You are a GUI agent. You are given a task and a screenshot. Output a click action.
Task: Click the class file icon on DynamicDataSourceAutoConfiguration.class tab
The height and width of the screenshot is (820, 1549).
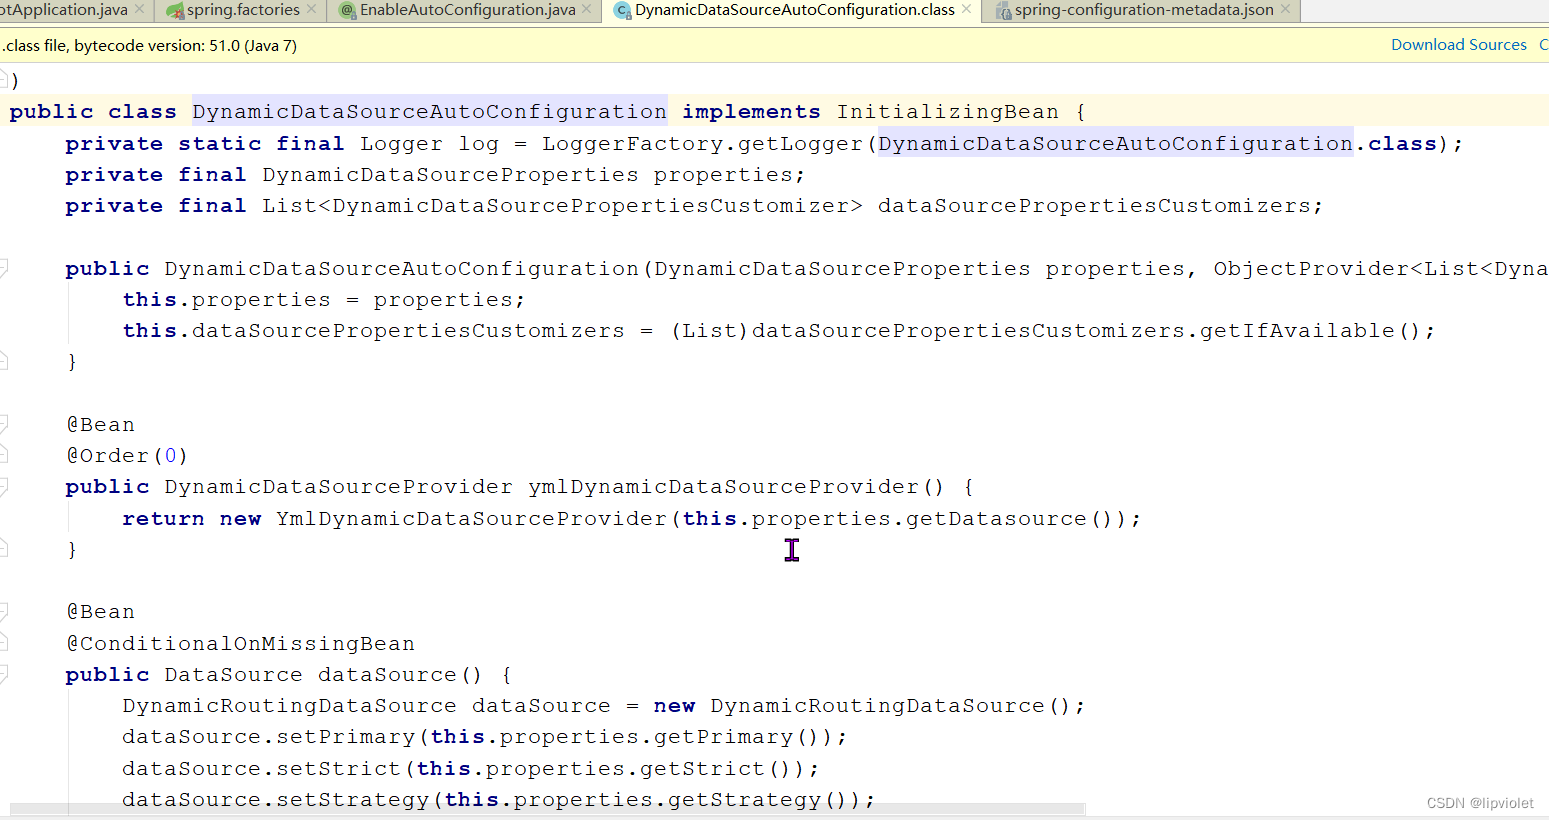coord(622,10)
